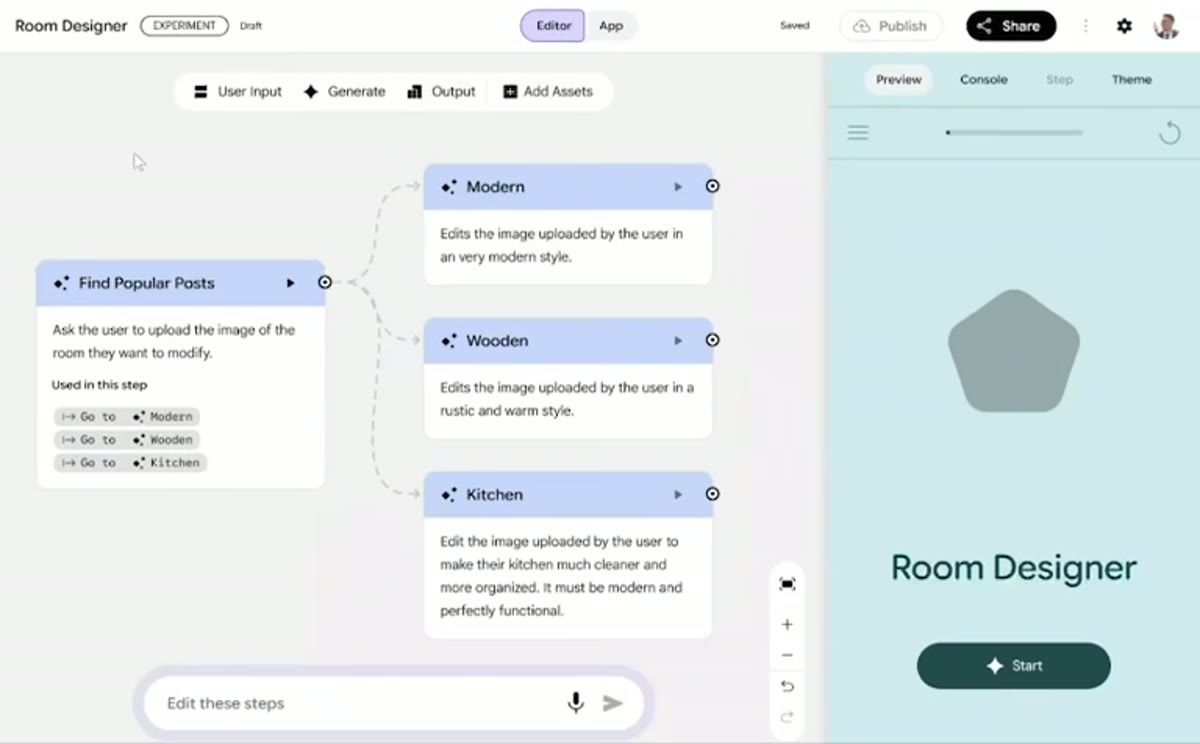Zoom in the canvas with plus icon
This screenshot has height=744, width=1200.
point(787,625)
